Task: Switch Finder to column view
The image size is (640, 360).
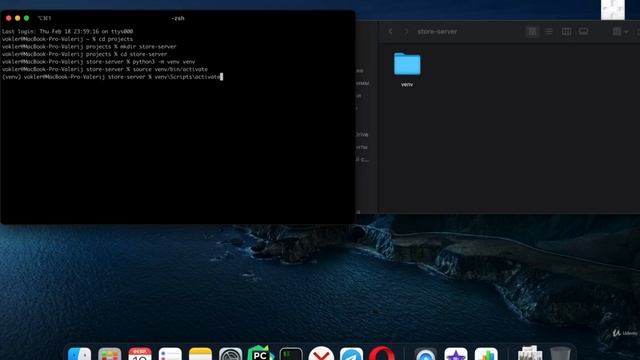Action: point(566,31)
